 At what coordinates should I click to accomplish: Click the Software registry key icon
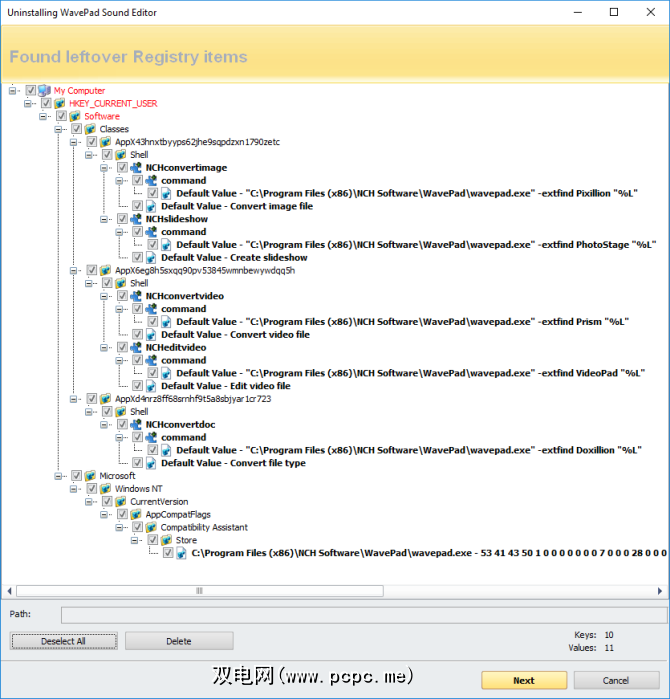tap(75, 116)
